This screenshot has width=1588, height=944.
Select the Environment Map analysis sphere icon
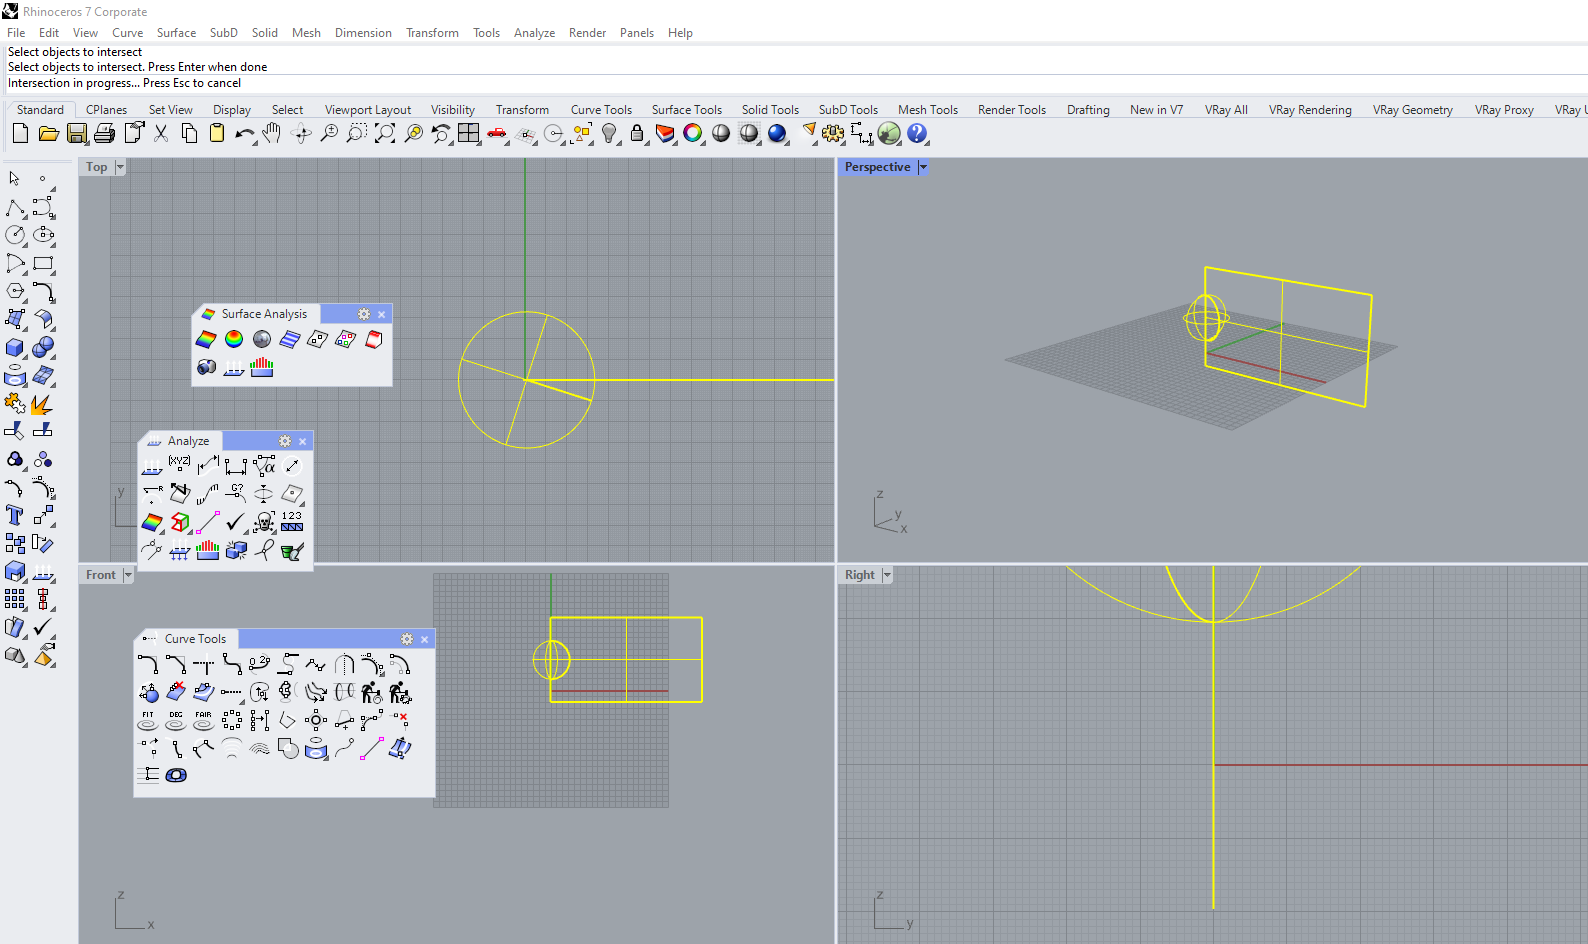pyautogui.click(x=262, y=340)
